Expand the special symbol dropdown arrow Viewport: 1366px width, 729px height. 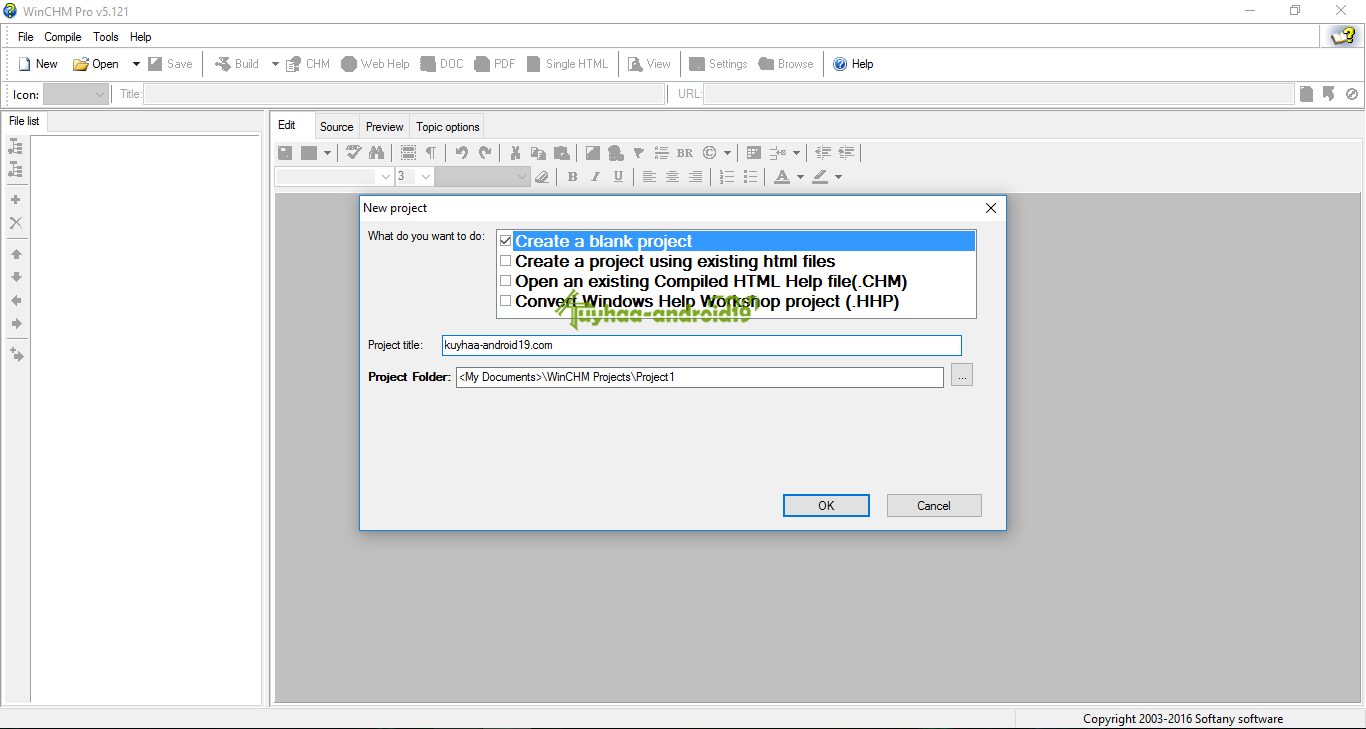(727, 153)
